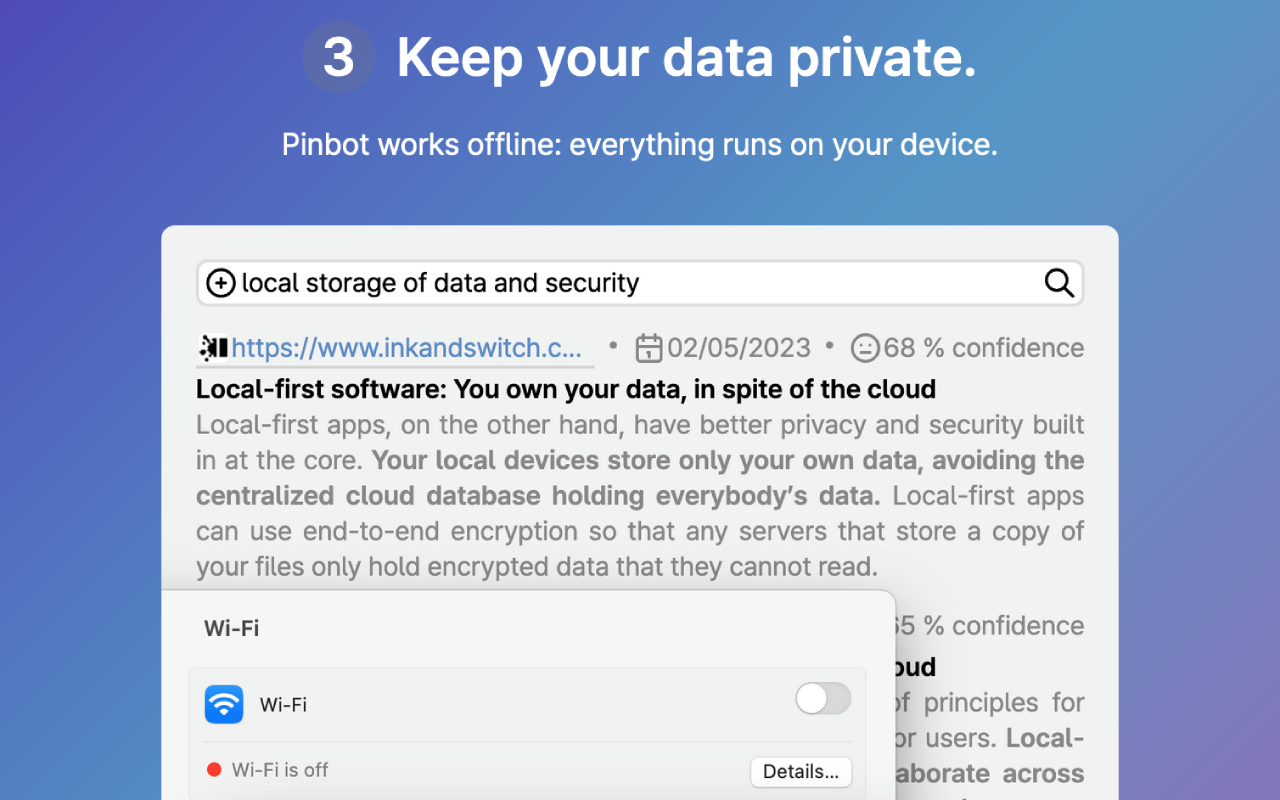Click the search field with local storage query
Viewport: 1280px width, 800px height.
pos(640,283)
